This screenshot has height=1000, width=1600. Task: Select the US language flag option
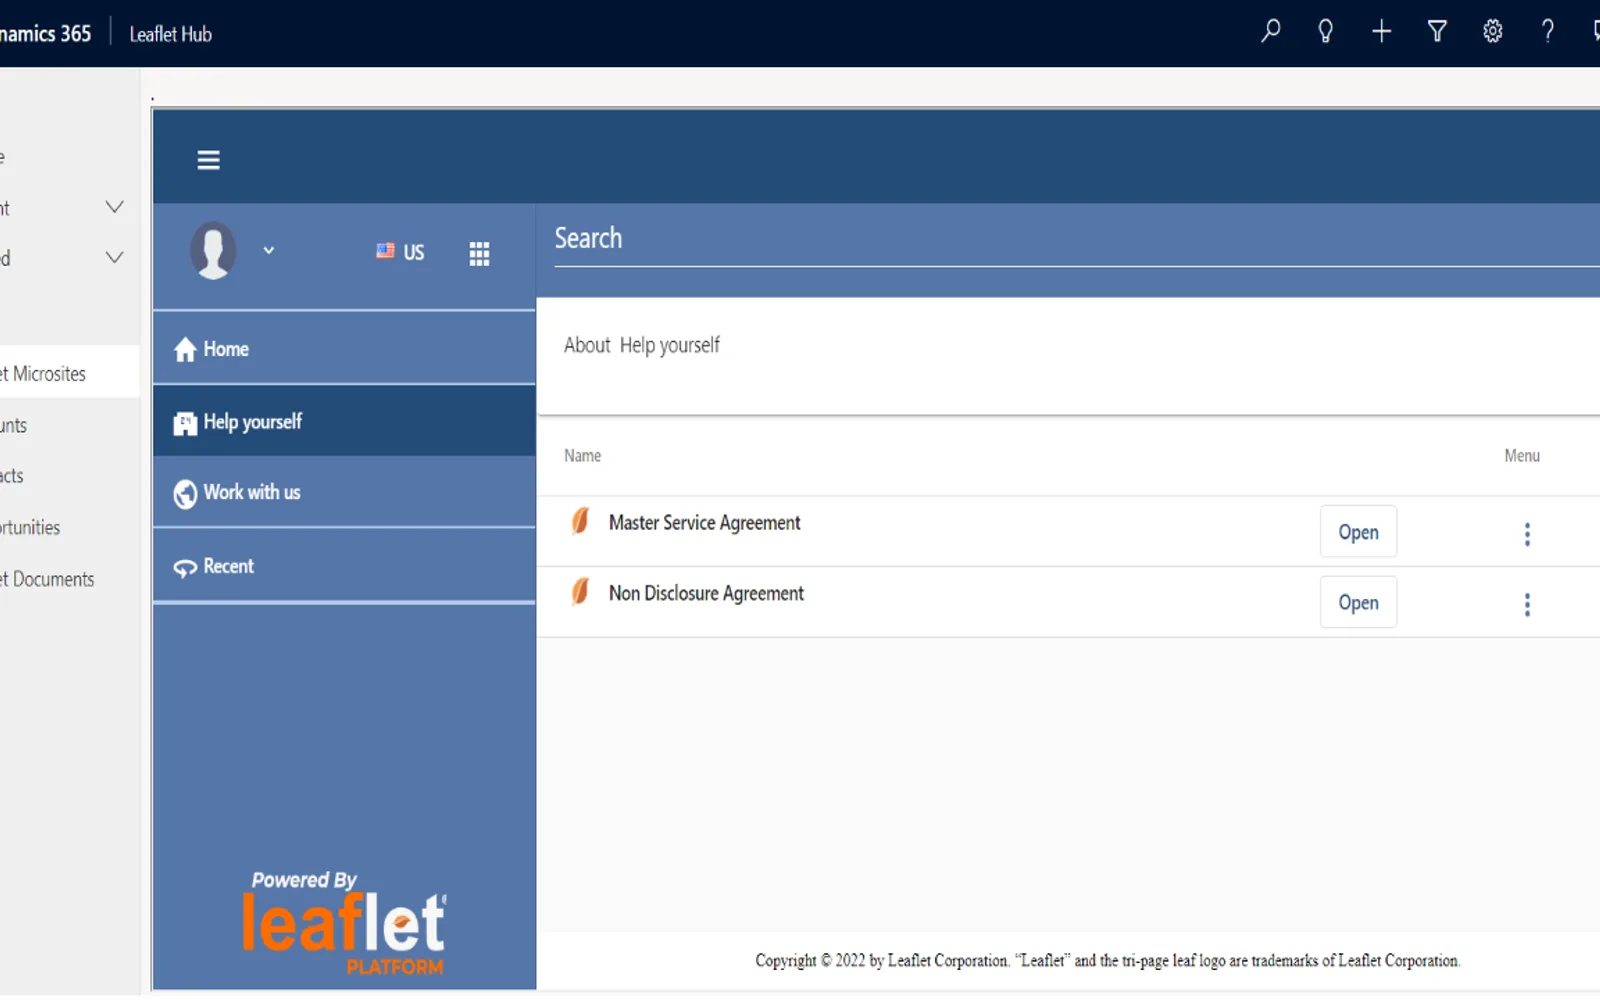(400, 252)
